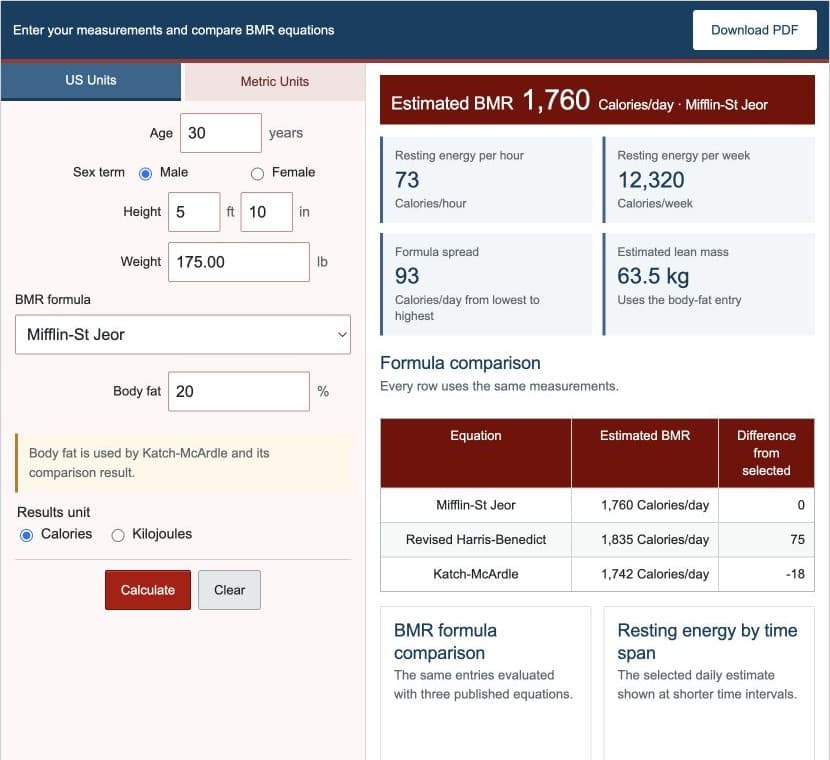
Task: Select Kilojoules as the results unit
Action: click(118, 535)
